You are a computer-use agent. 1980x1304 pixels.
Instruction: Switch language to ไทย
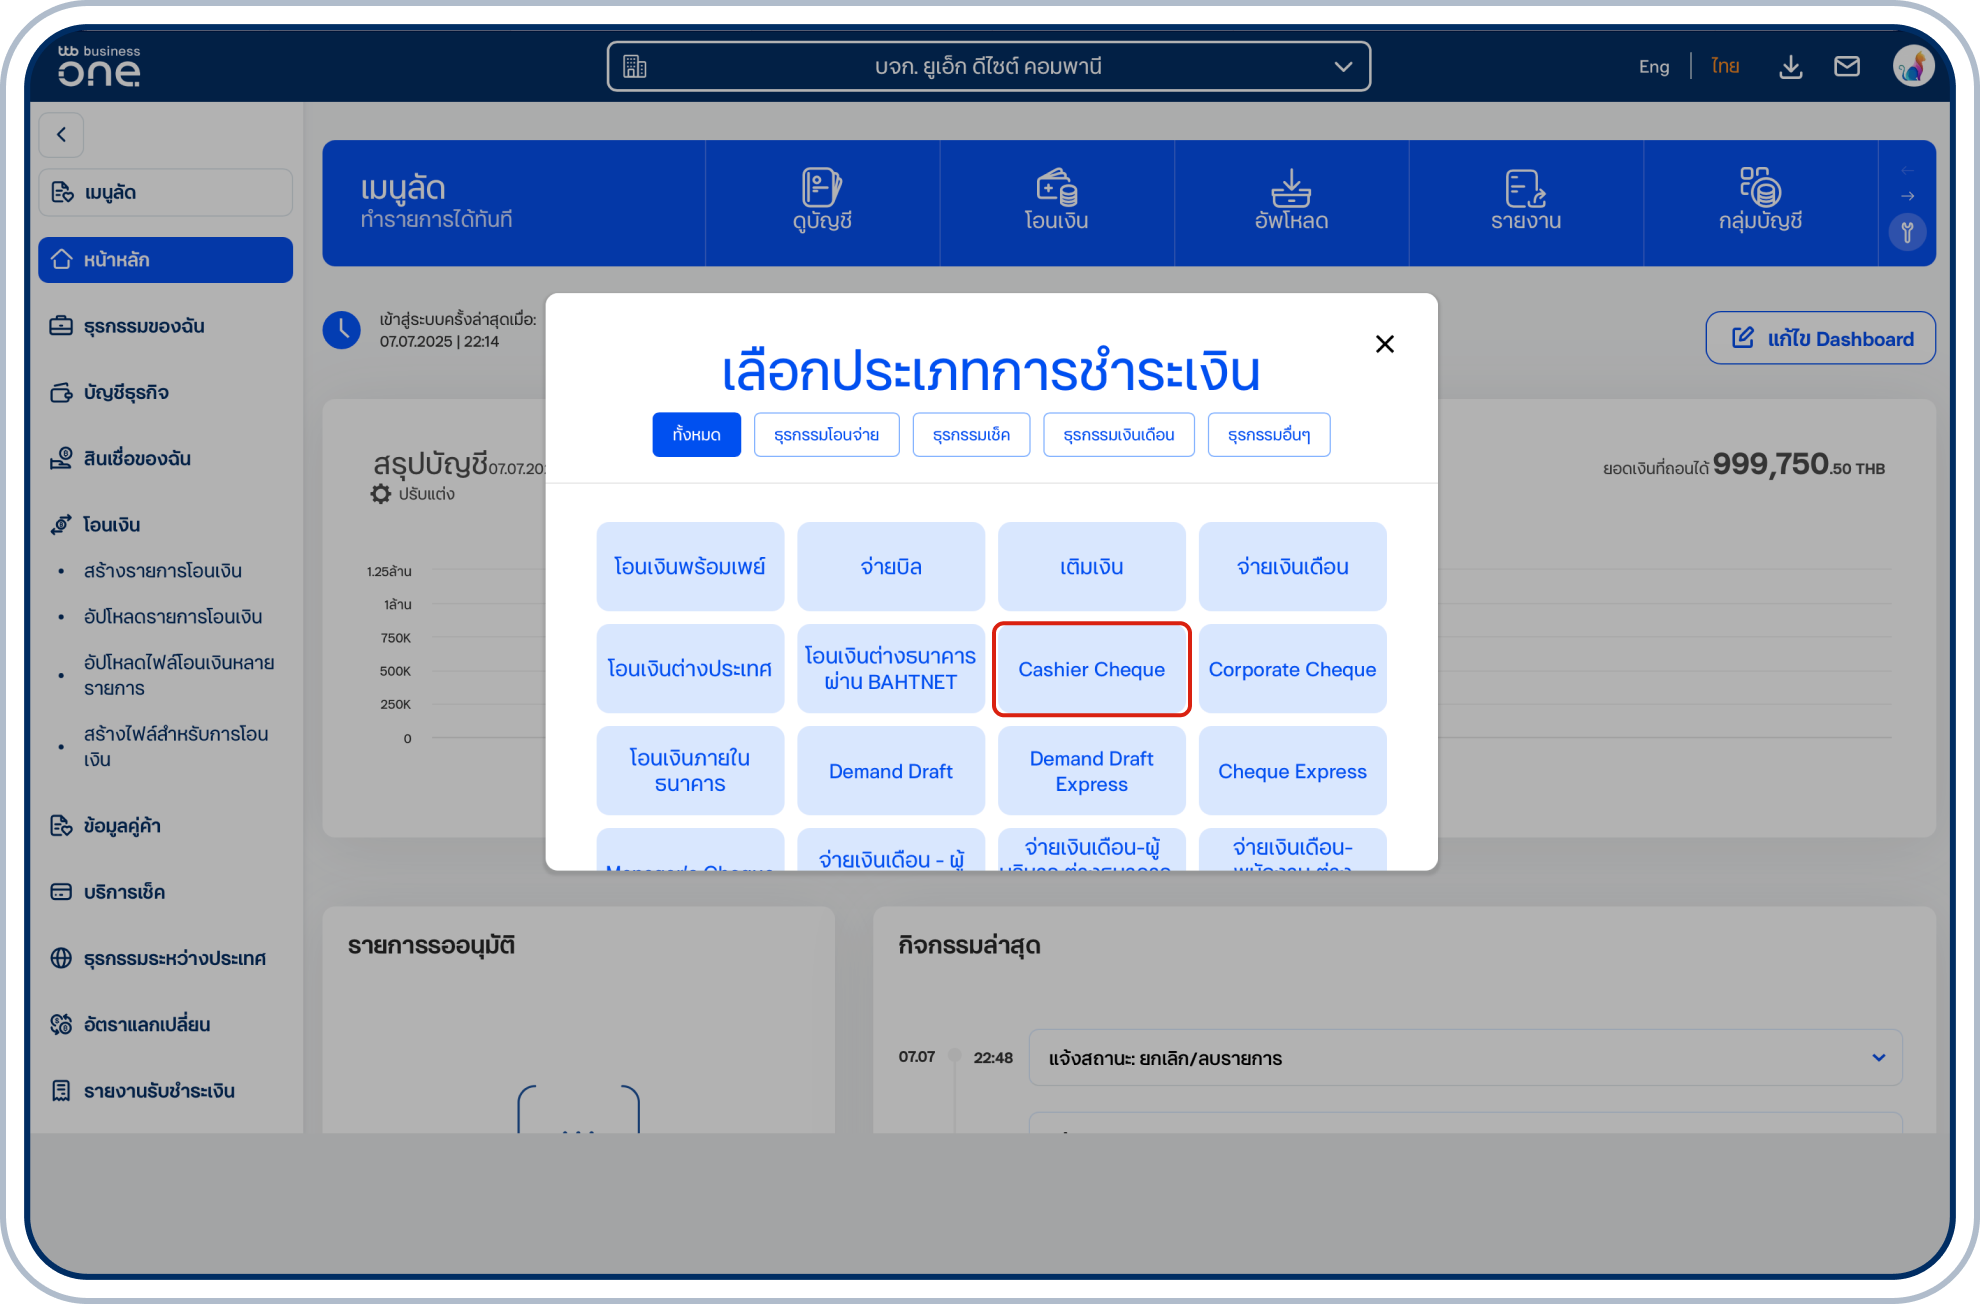[1724, 67]
